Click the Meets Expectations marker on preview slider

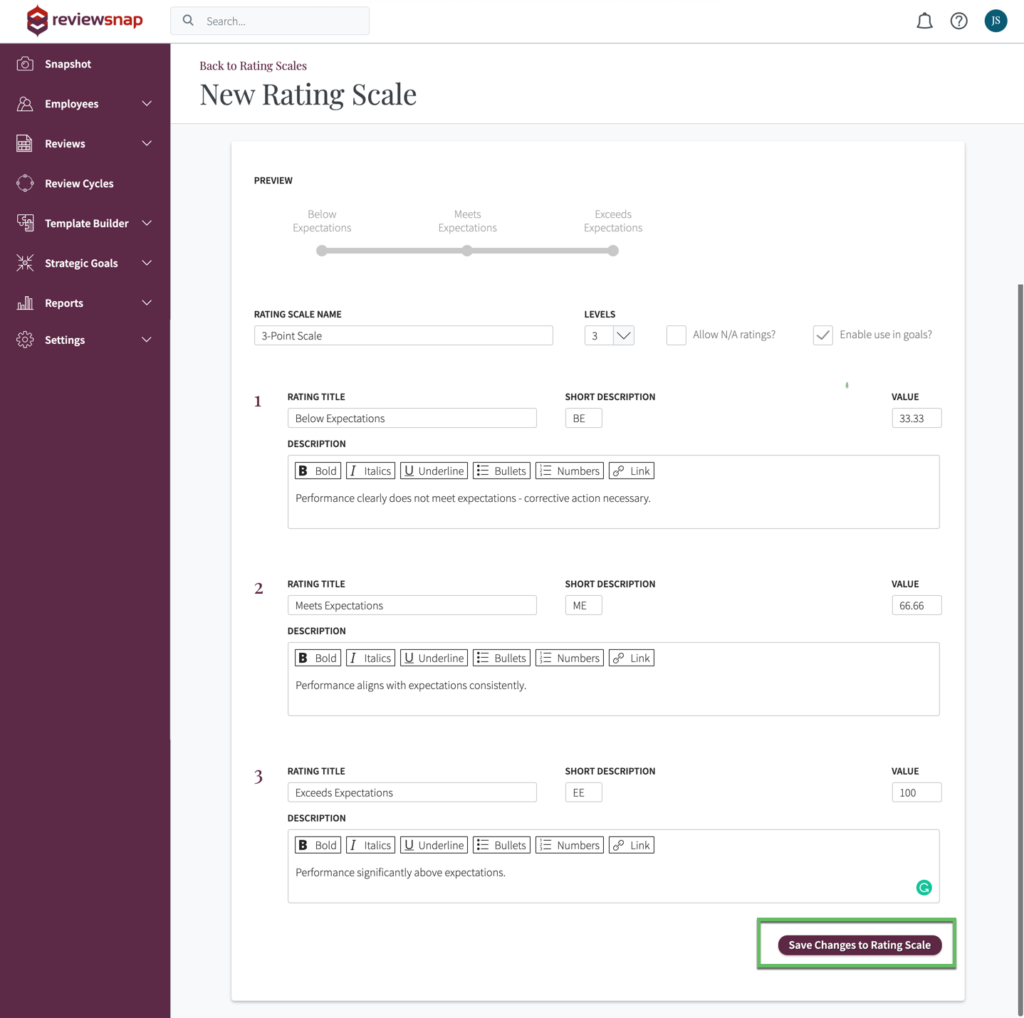(467, 251)
